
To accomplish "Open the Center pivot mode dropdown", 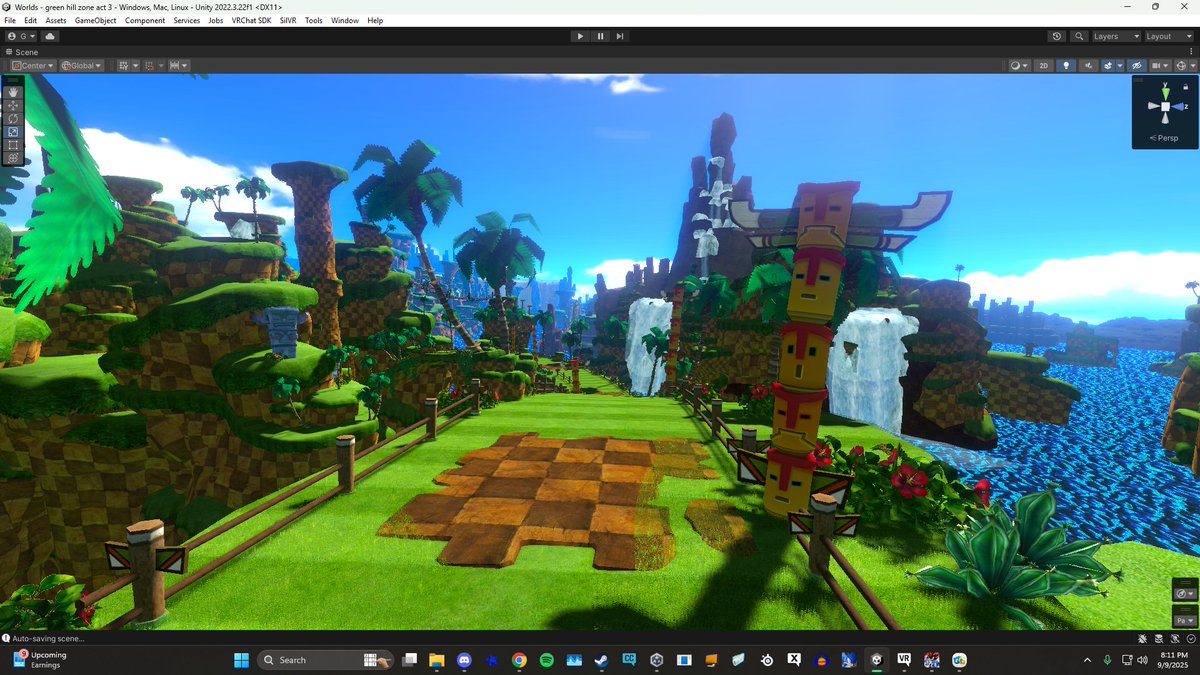I will coord(33,65).
